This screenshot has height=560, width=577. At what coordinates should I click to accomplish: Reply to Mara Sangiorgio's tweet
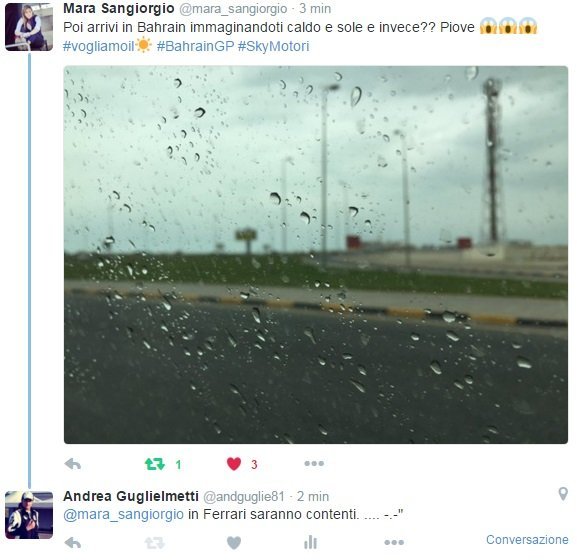(x=72, y=464)
